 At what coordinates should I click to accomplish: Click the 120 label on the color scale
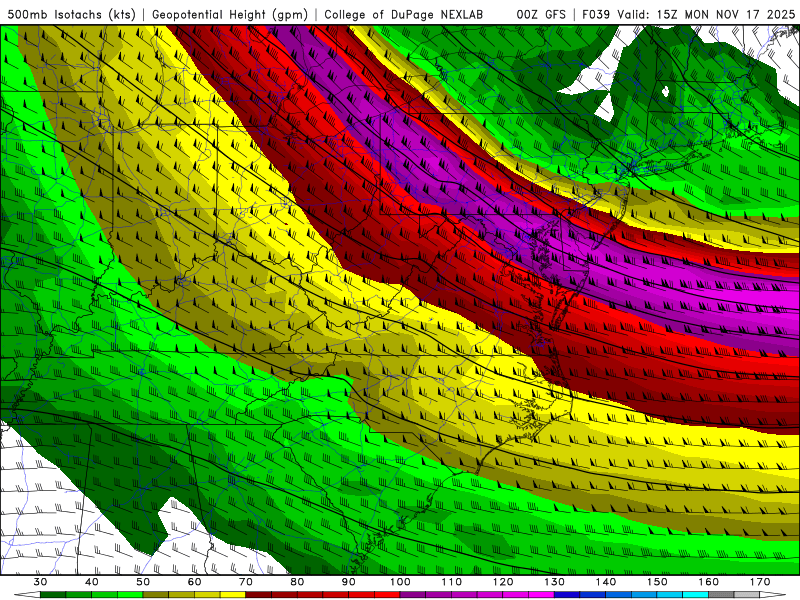(x=503, y=582)
